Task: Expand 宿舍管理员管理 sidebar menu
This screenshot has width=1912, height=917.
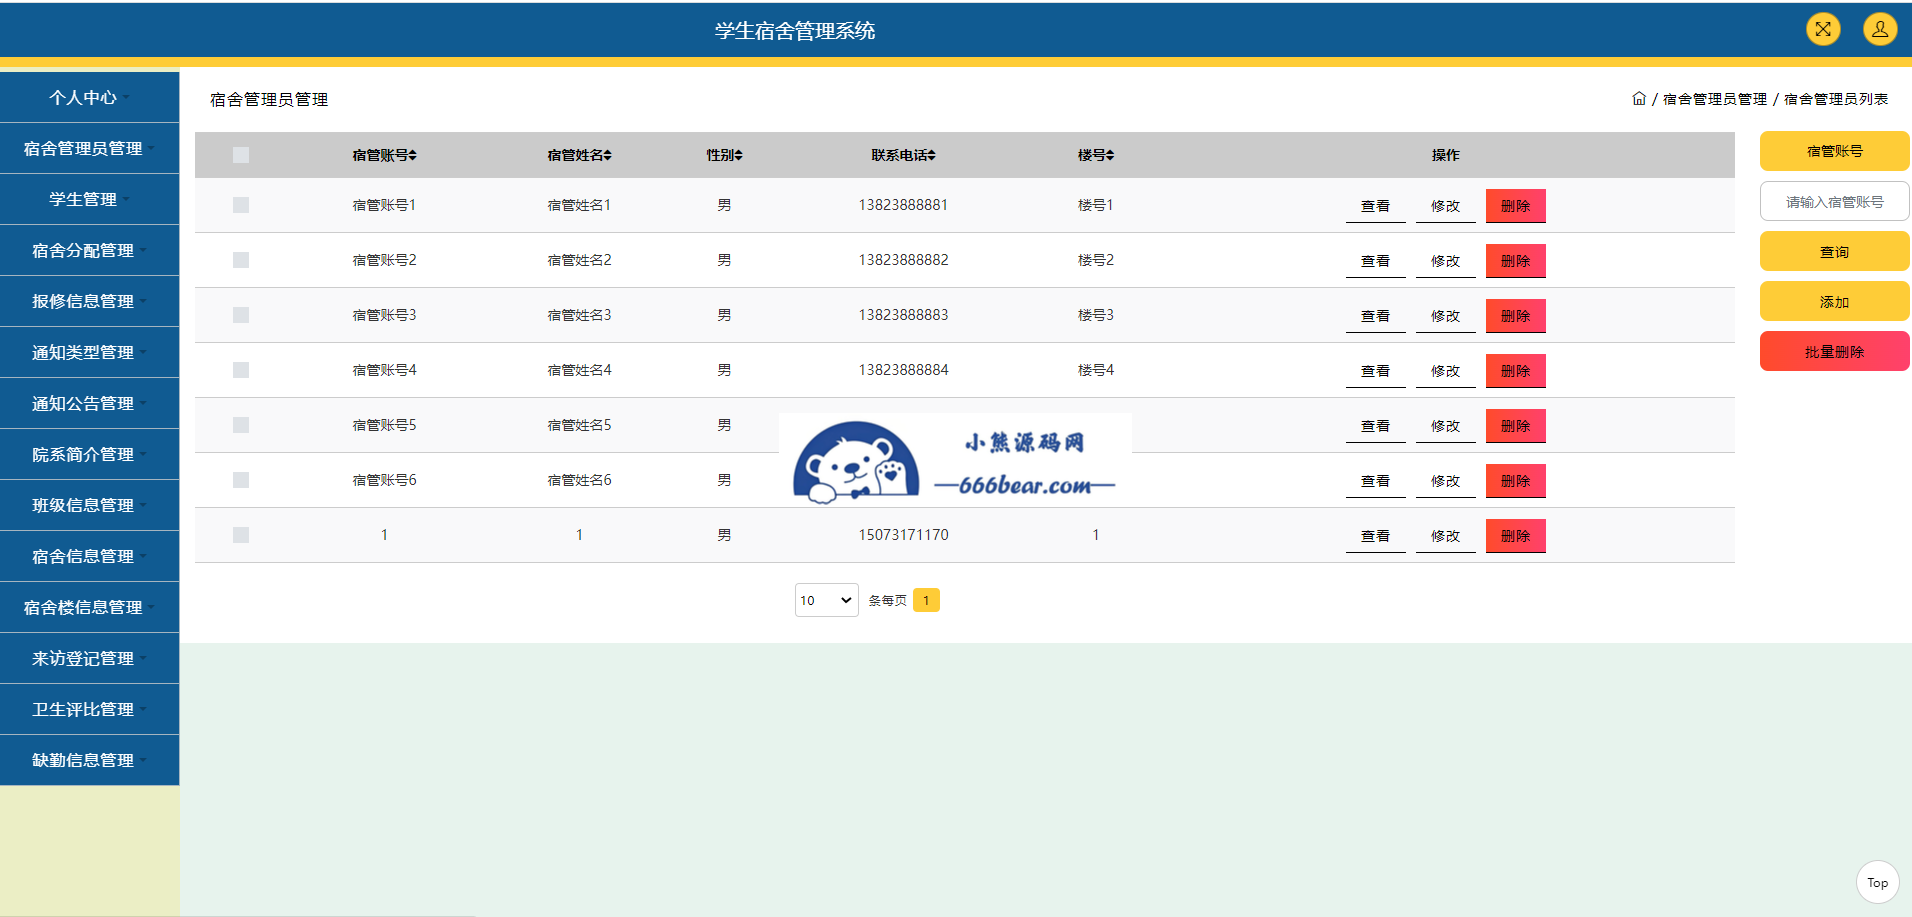Action: pyautogui.click(x=90, y=148)
